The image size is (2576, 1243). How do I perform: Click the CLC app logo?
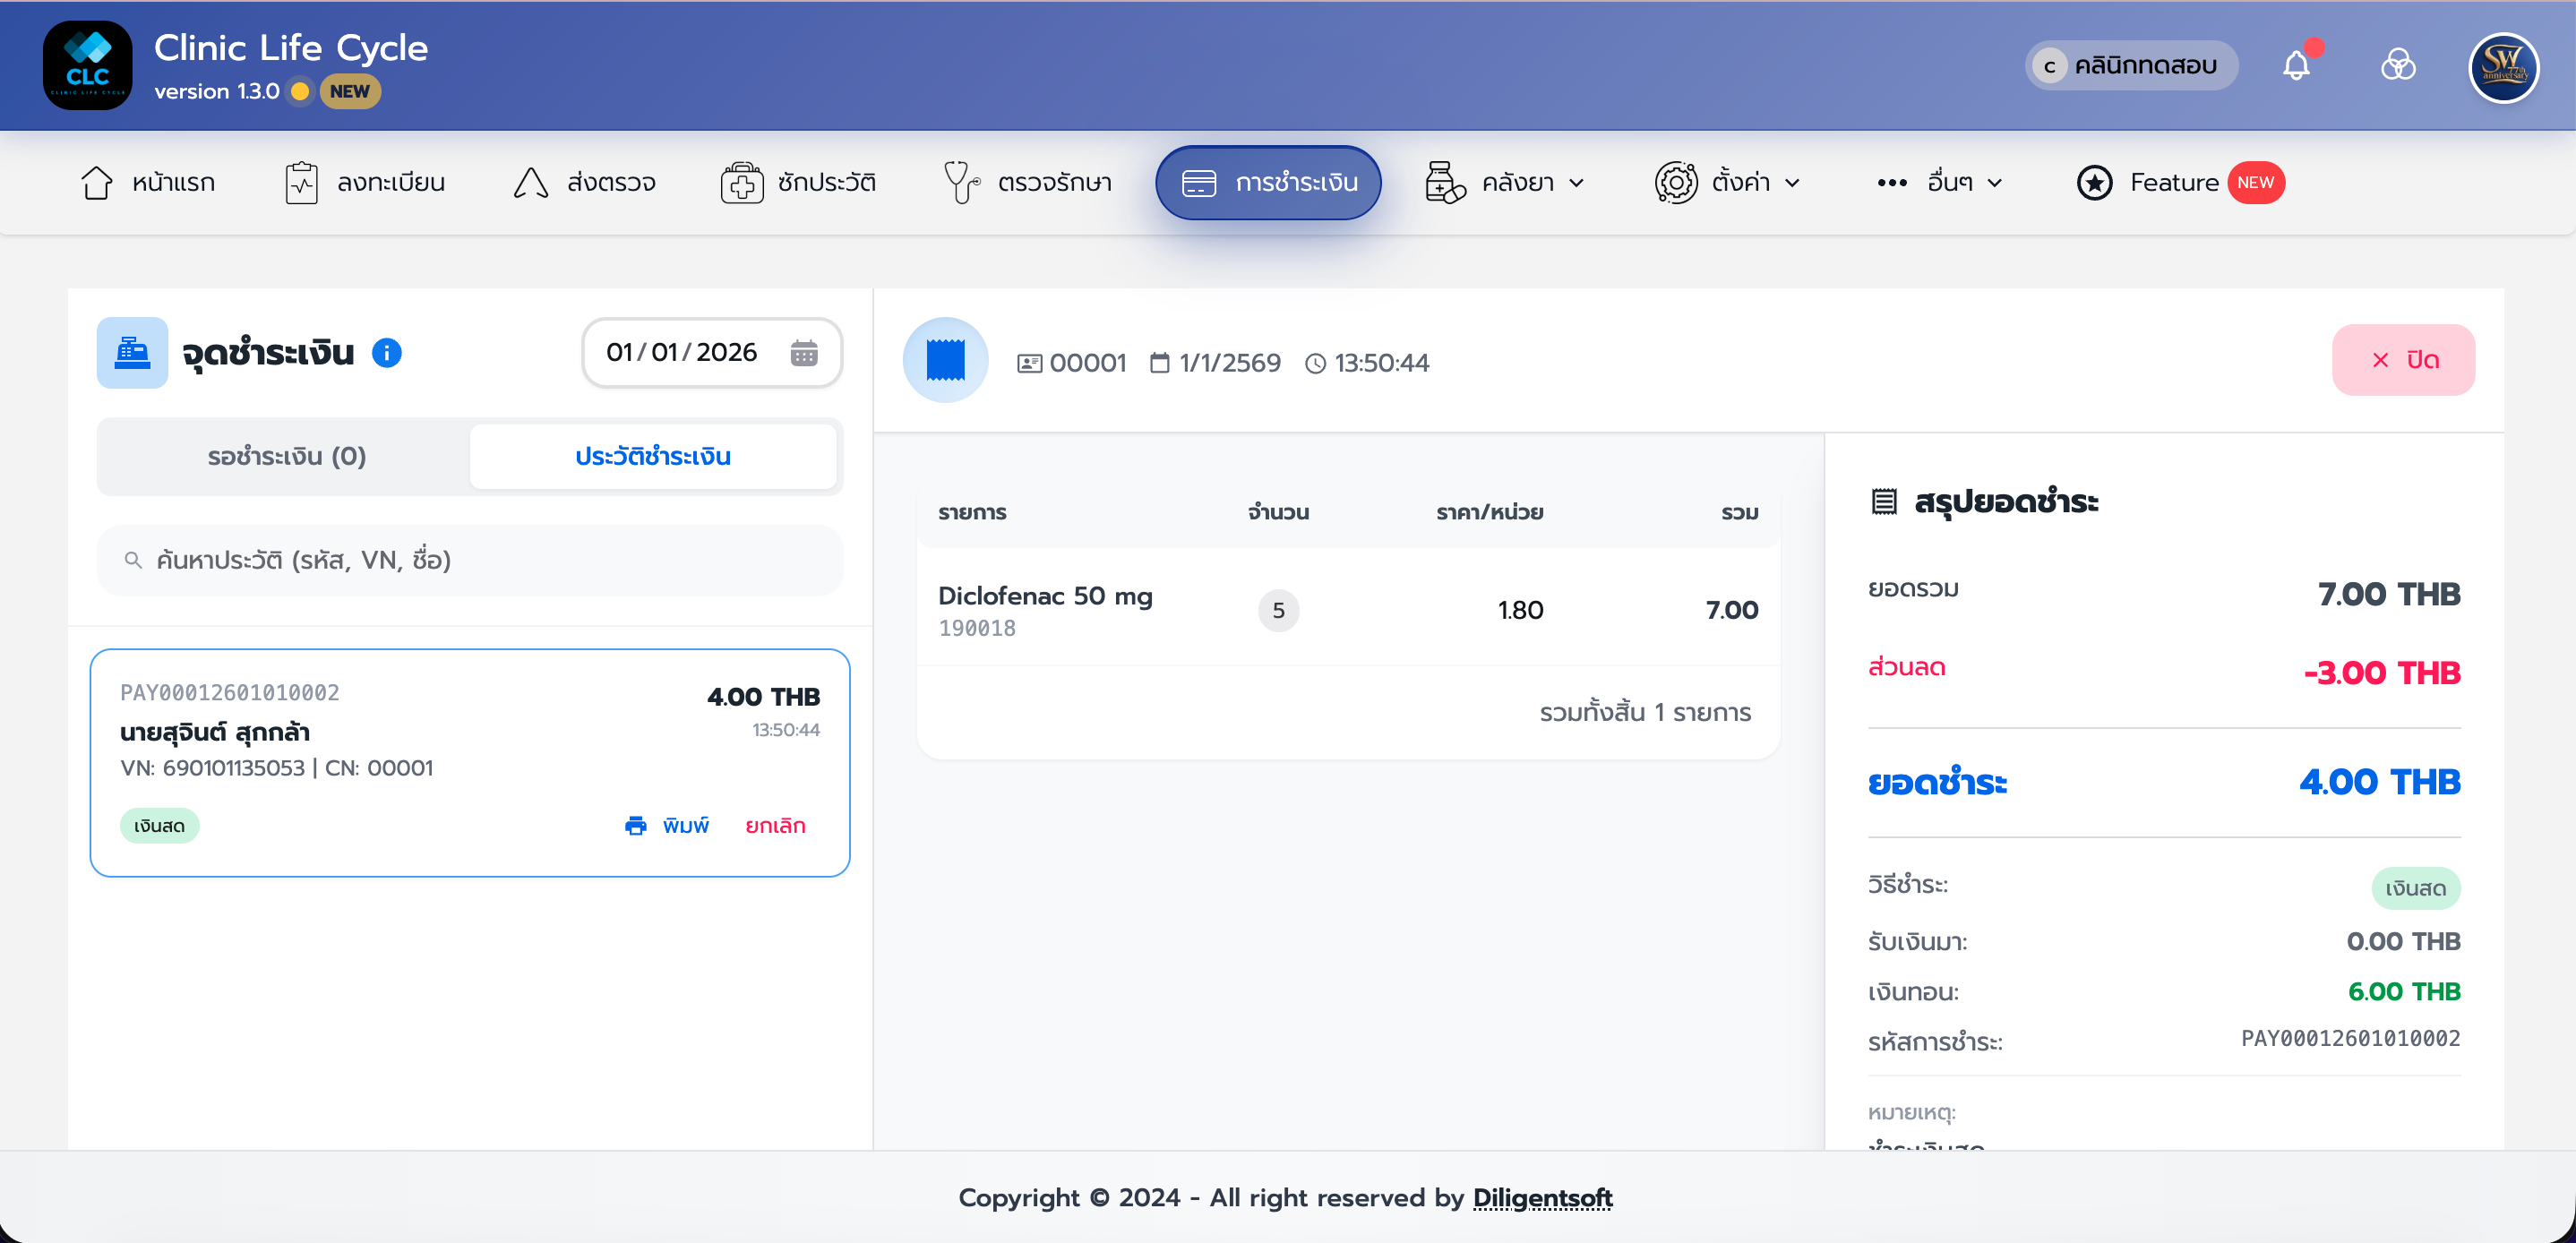click(x=88, y=66)
